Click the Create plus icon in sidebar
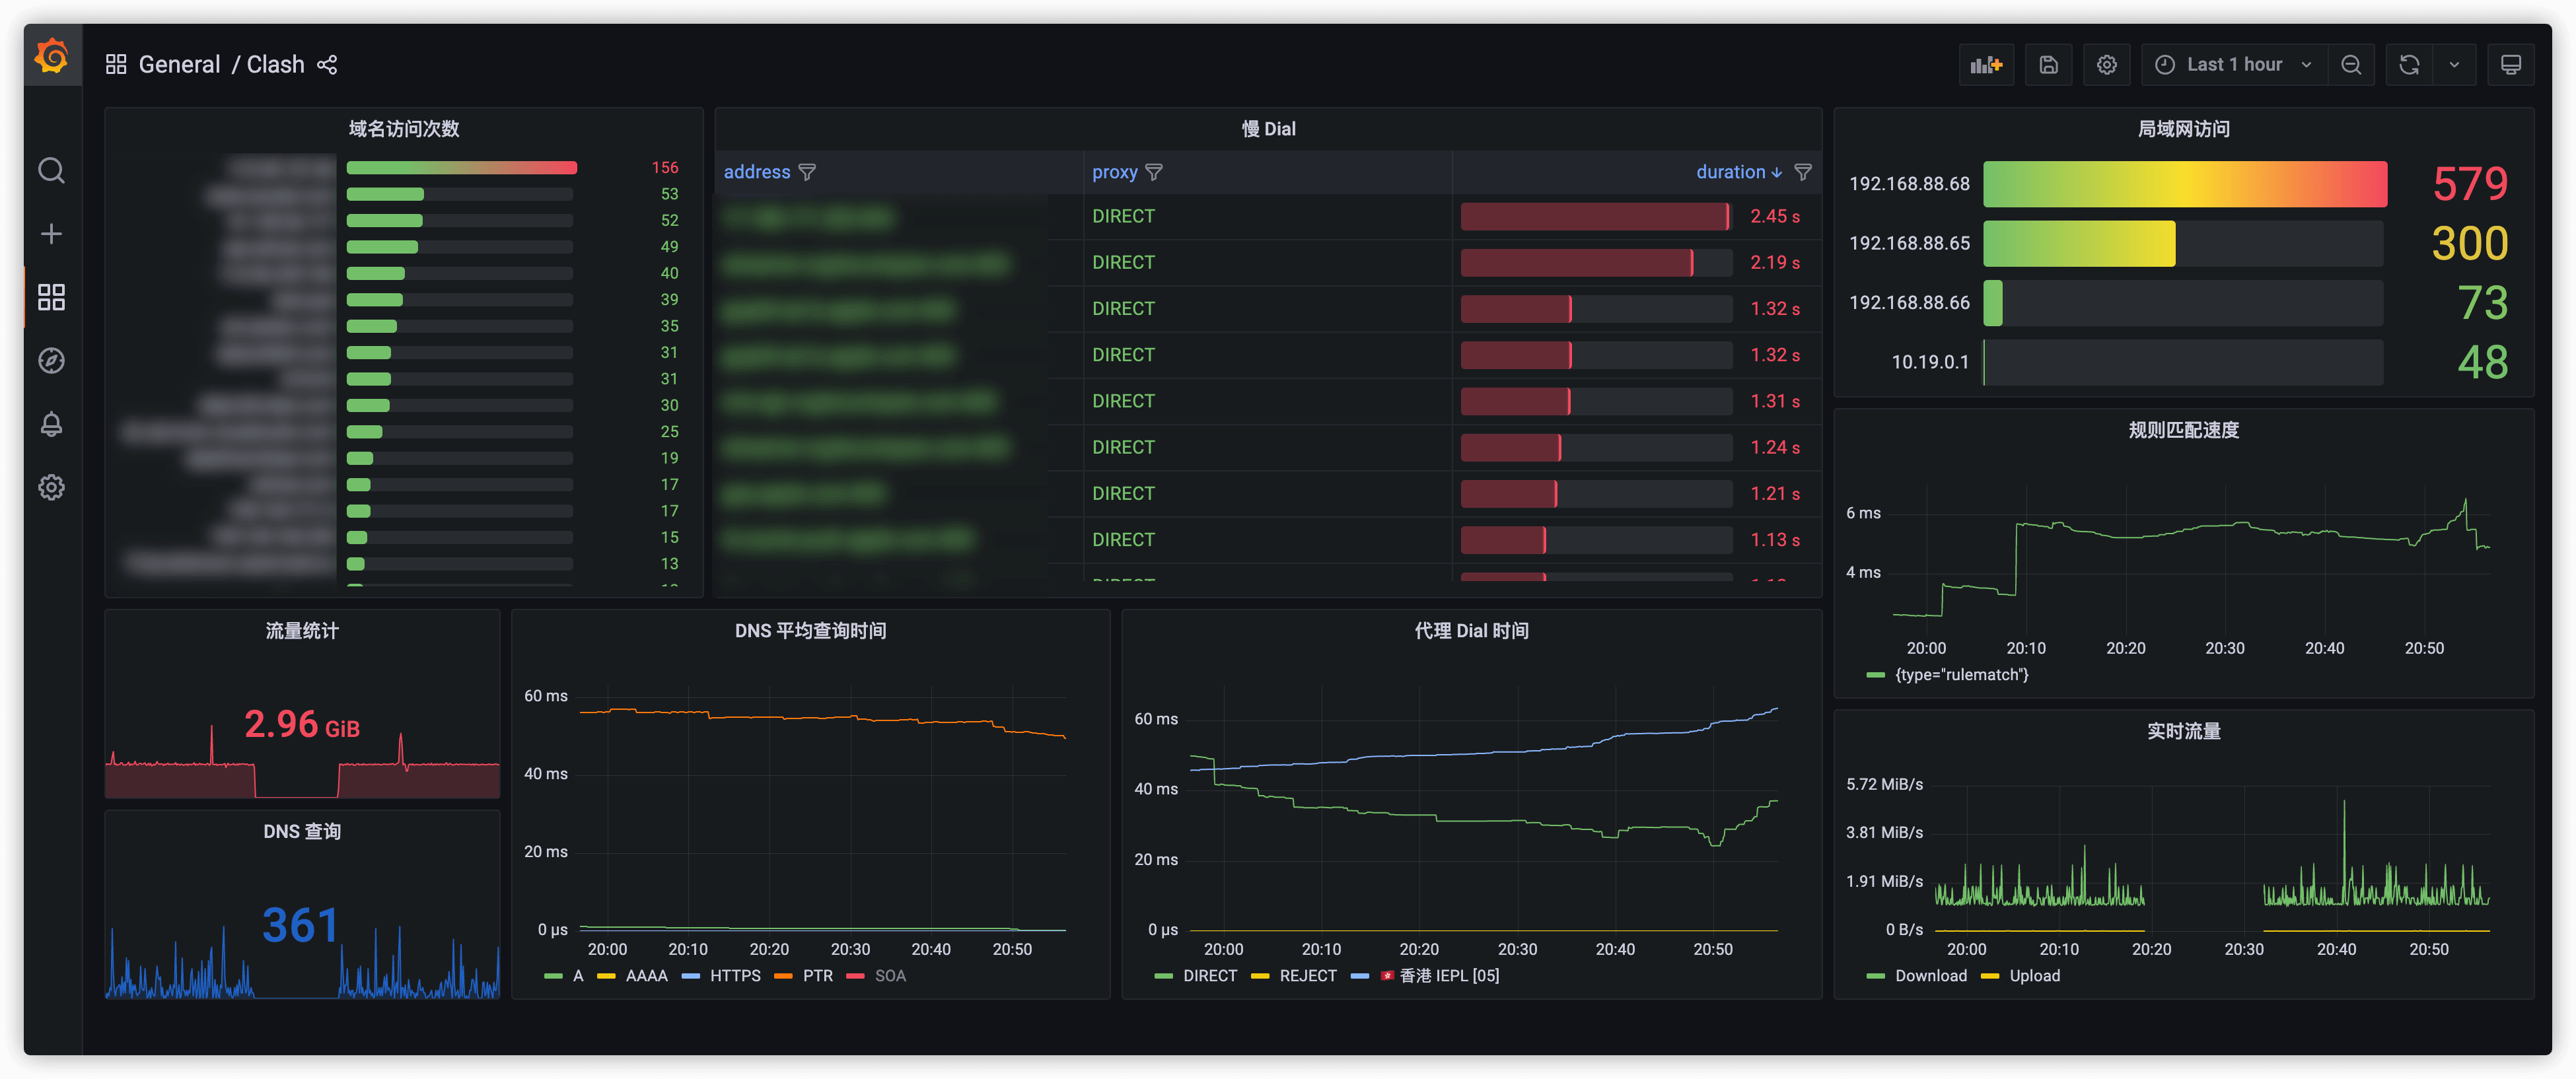 [x=52, y=234]
